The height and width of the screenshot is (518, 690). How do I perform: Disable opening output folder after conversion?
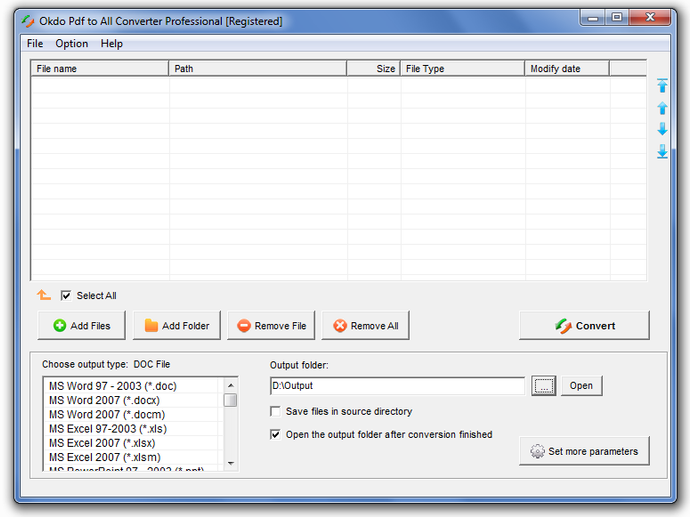275,434
